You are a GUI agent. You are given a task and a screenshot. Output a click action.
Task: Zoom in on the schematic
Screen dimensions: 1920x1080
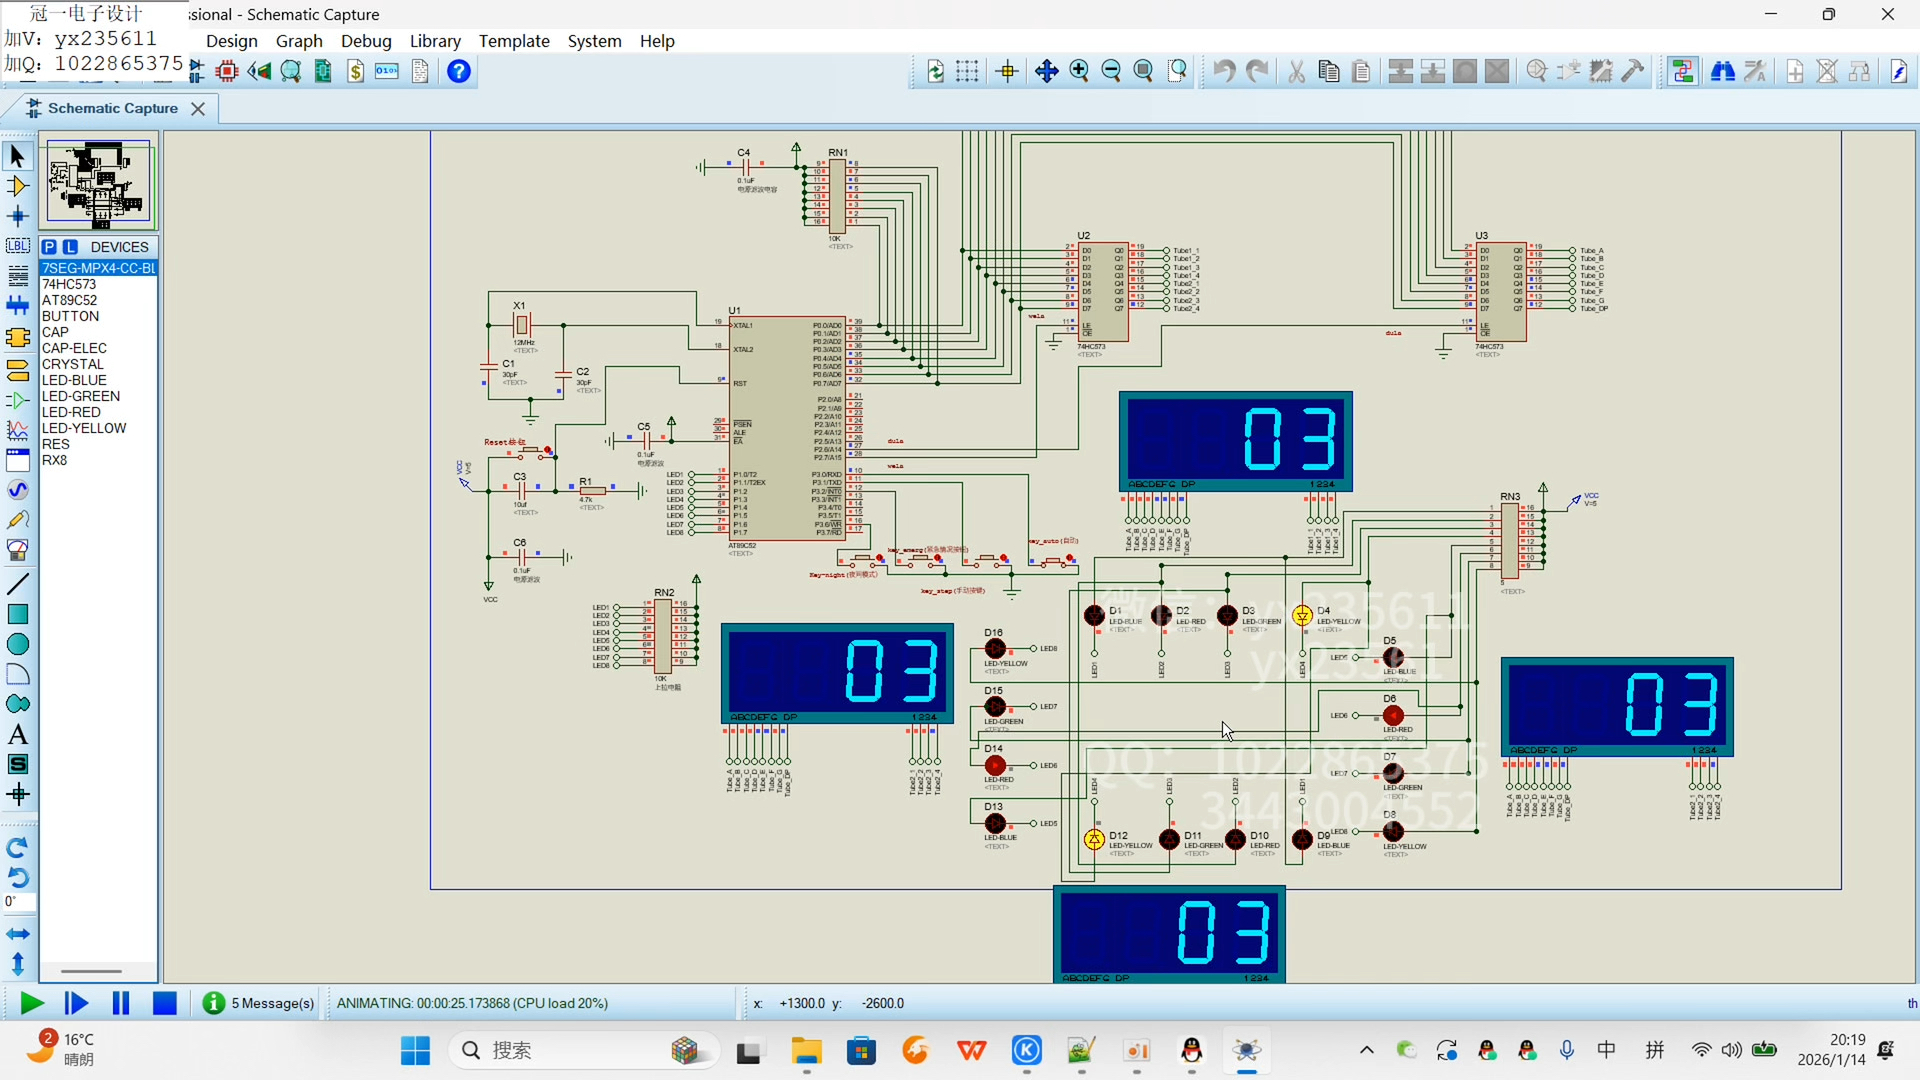point(1079,71)
